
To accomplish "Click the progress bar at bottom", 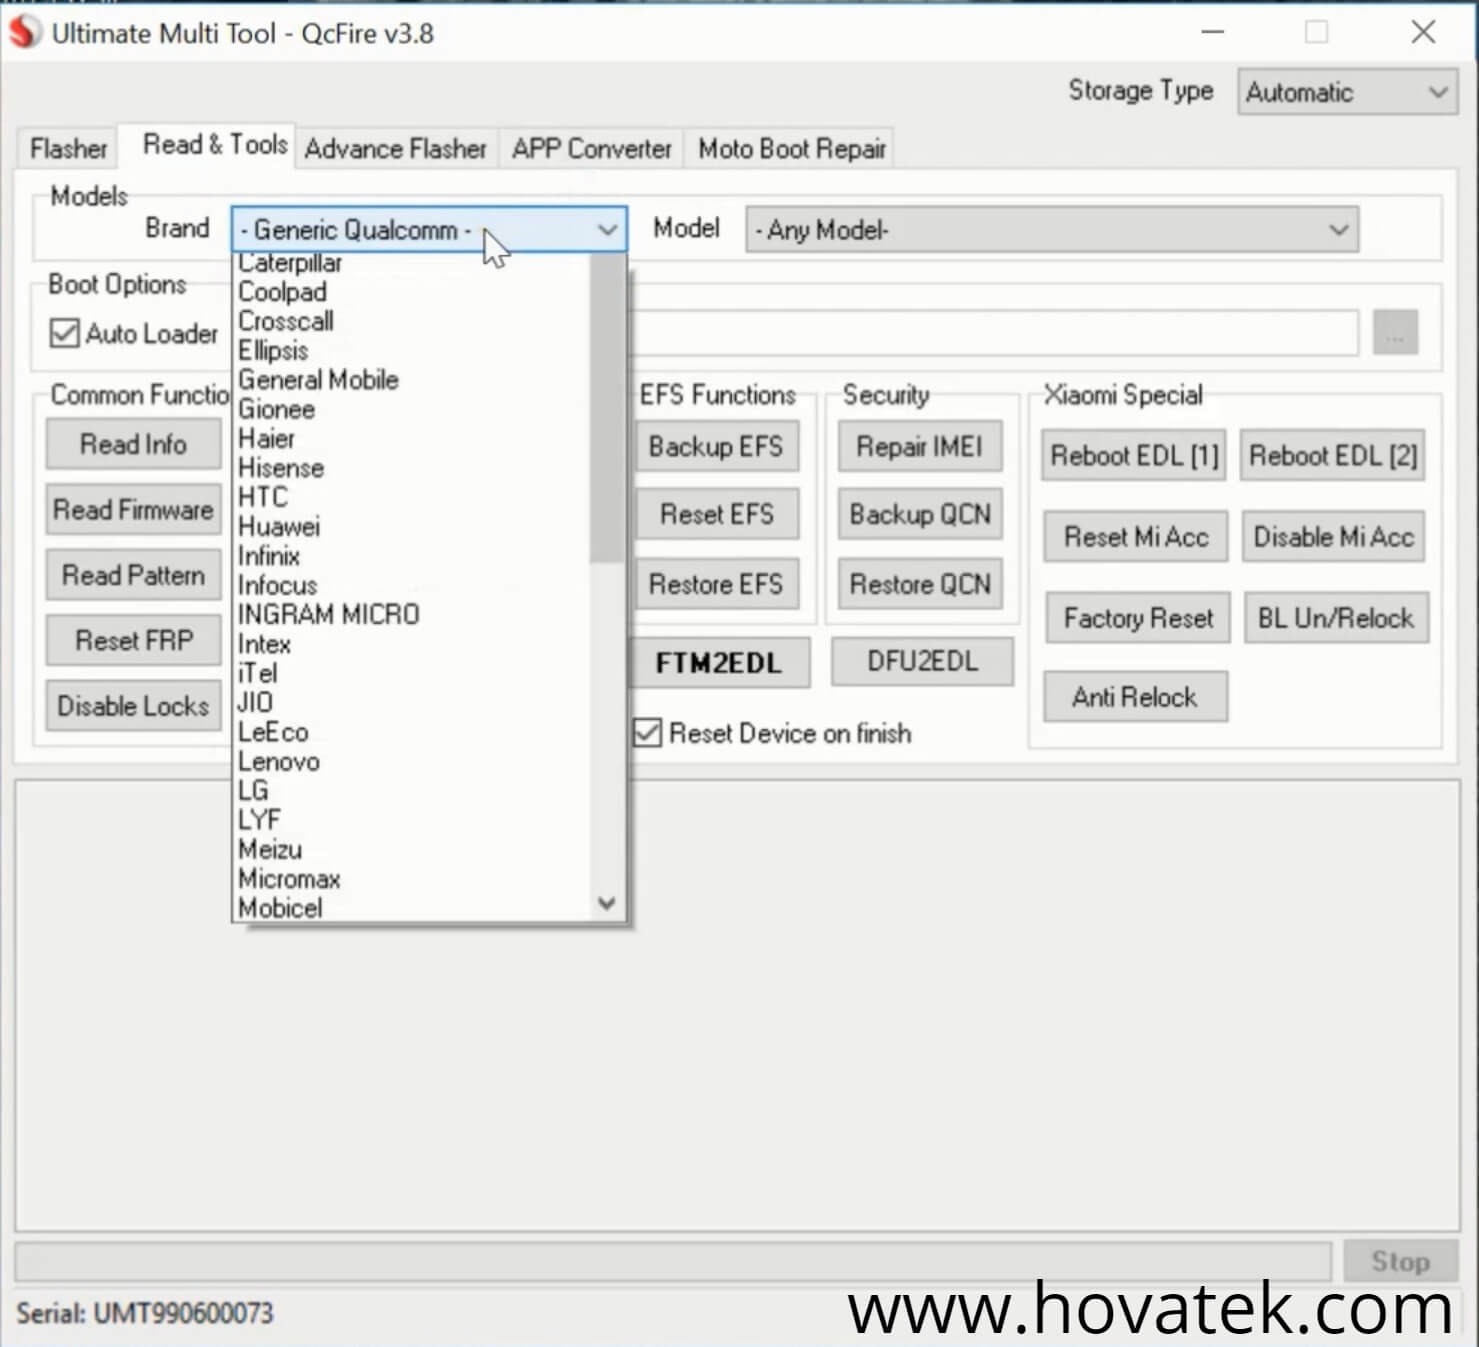I will [x=673, y=1261].
